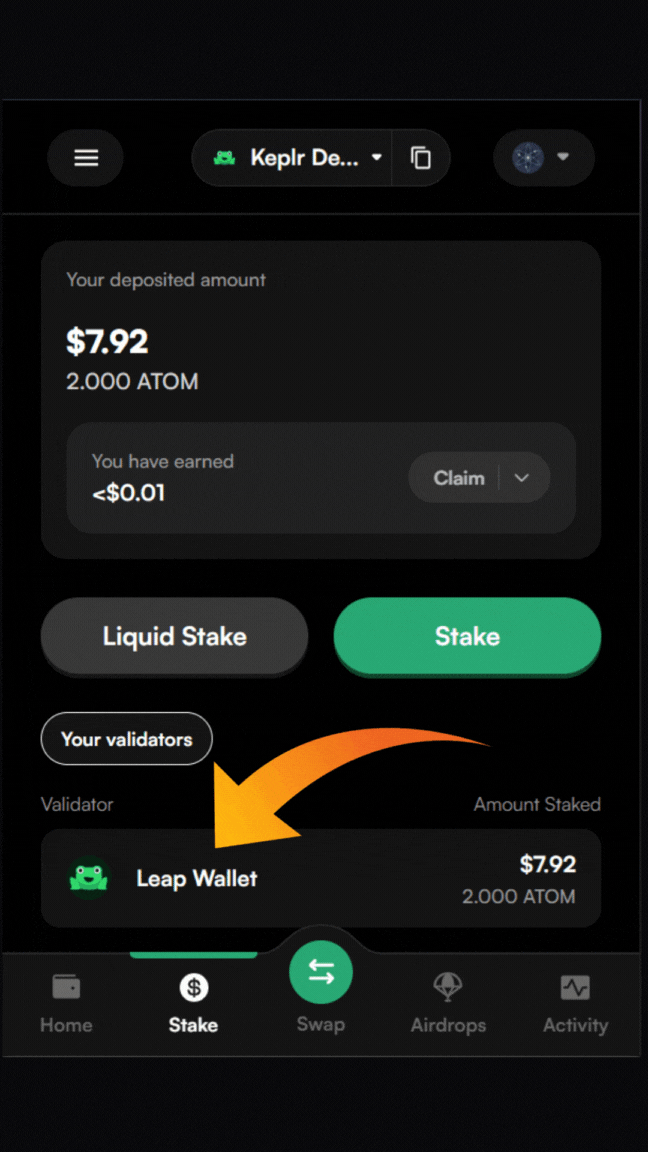
Task: Open the hamburger menu
Action: pyautogui.click(x=86, y=158)
